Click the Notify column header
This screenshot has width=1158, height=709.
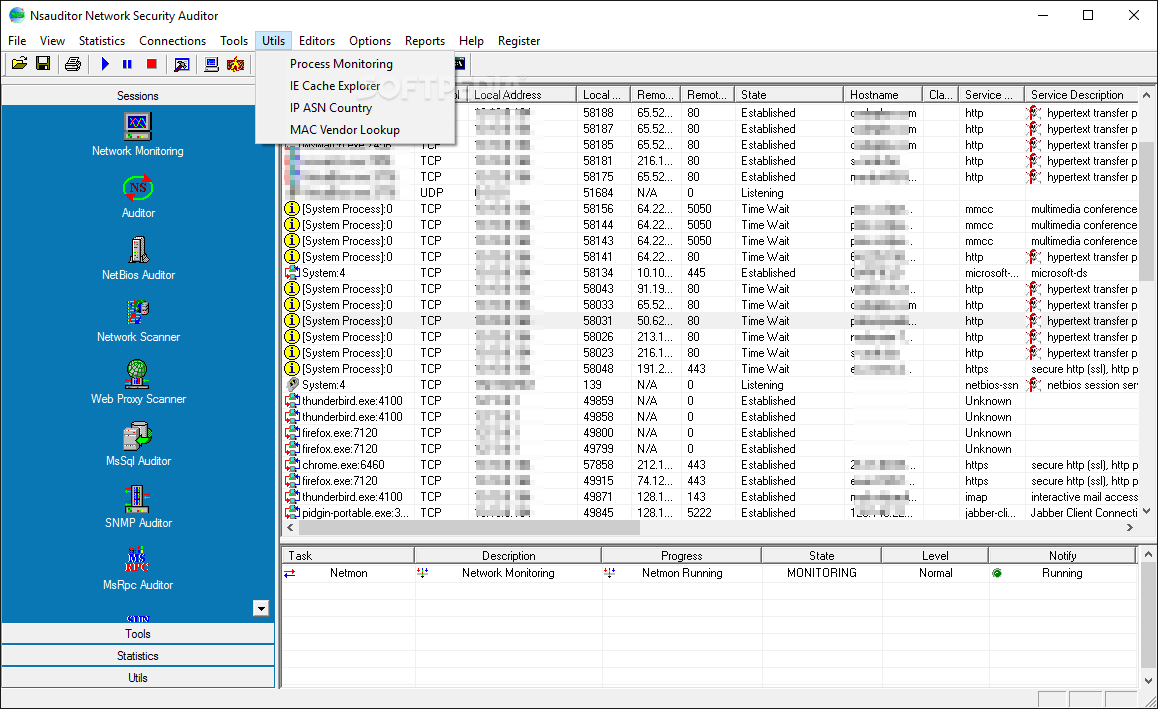[1062, 555]
